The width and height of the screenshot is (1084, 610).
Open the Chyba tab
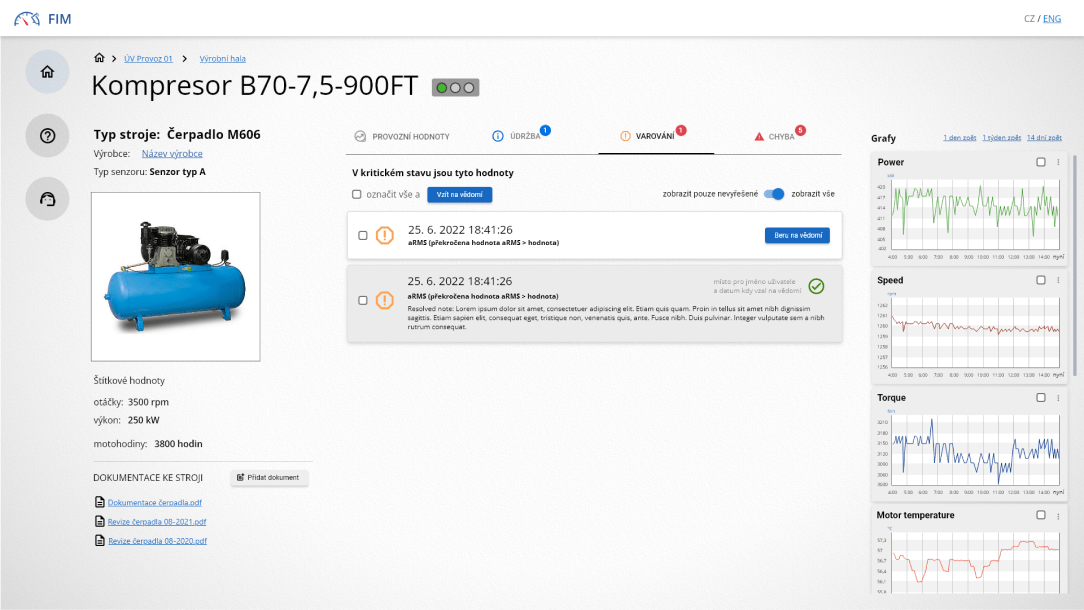[x=775, y=136]
